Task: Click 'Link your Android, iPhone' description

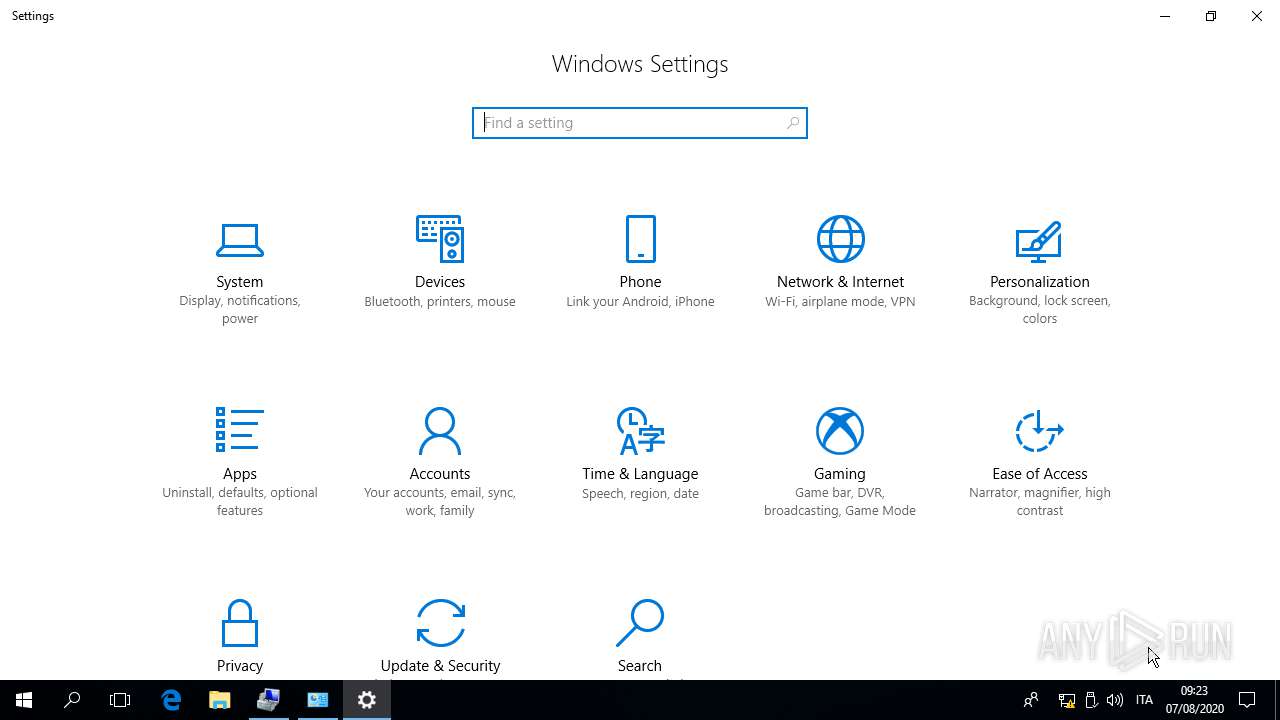Action: pos(640,302)
